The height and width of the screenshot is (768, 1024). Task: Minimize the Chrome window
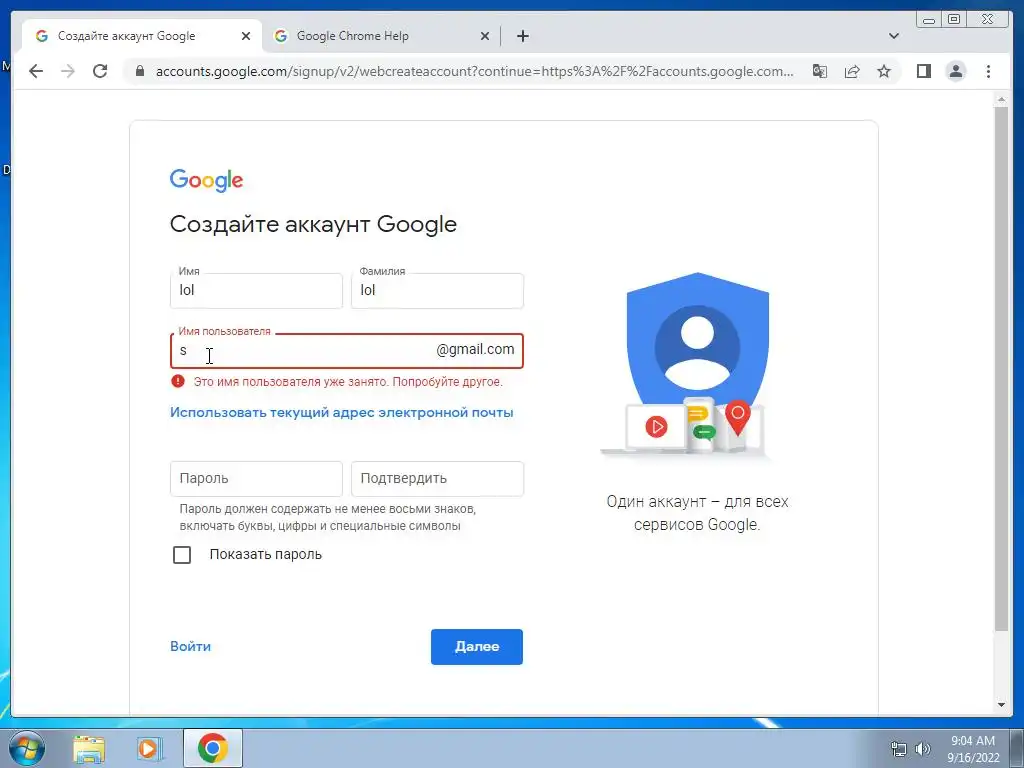[x=929, y=20]
